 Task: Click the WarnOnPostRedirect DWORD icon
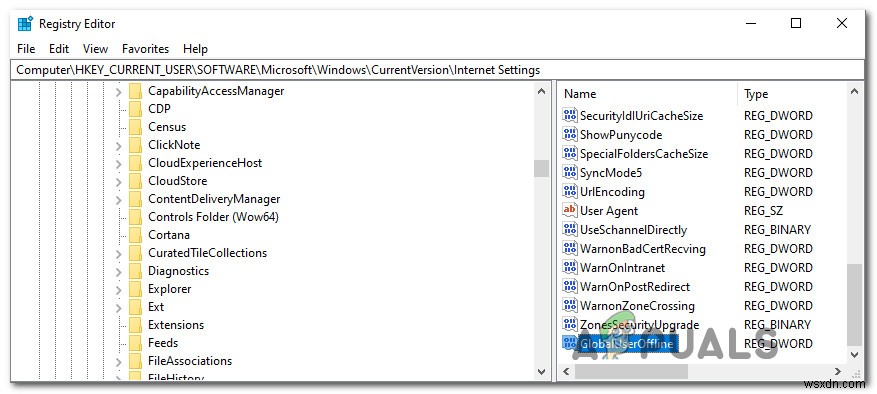pos(570,287)
